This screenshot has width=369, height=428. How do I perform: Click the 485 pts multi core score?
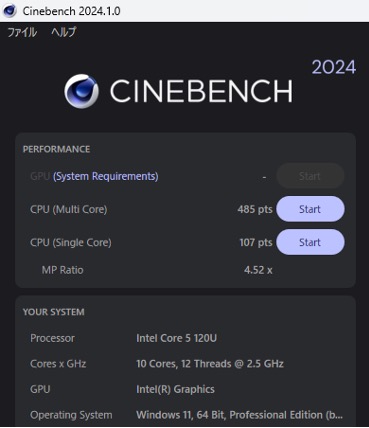pos(255,209)
